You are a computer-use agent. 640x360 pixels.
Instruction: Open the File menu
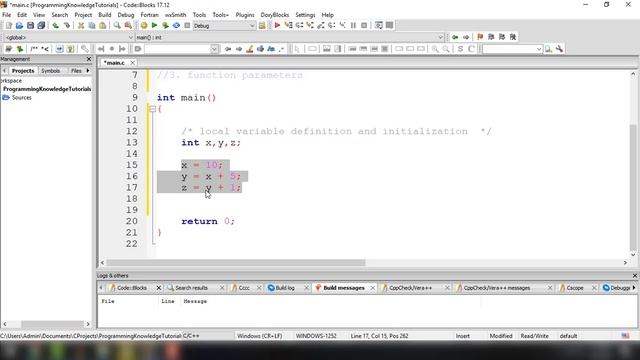7,15
